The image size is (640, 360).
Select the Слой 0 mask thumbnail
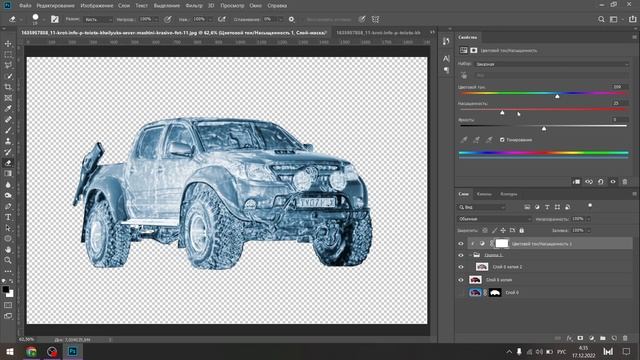click(x=495, y=293)
